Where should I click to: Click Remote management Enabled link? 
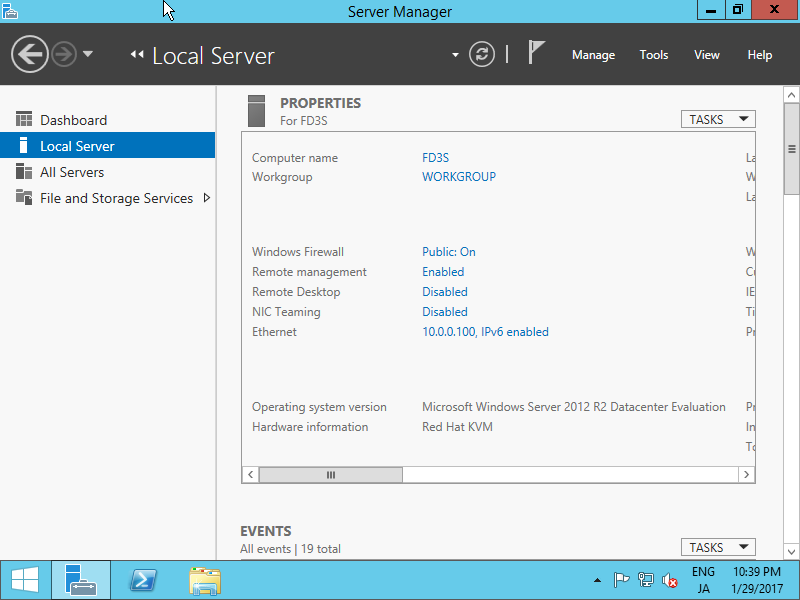(x=443, y=271)
